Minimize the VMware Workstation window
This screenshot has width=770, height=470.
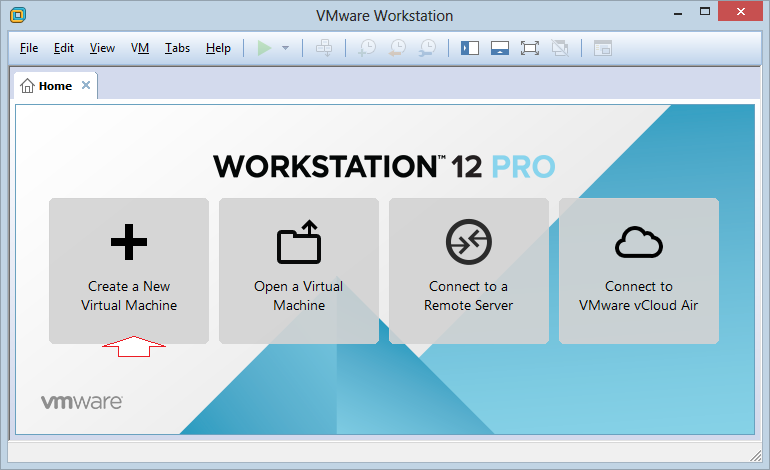tap(678, 12)
